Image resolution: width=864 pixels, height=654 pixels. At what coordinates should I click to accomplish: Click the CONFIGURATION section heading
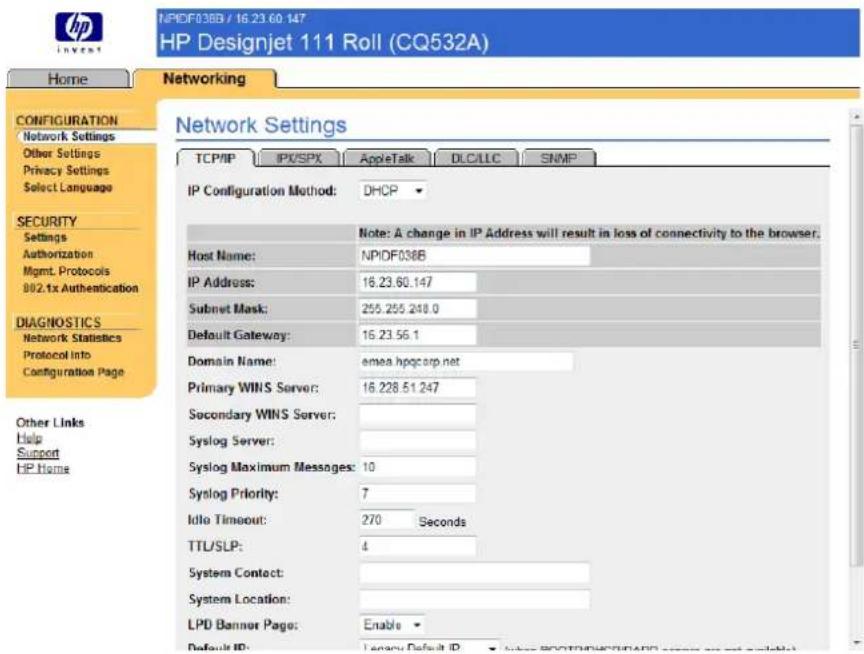click(x=67, y=120)
